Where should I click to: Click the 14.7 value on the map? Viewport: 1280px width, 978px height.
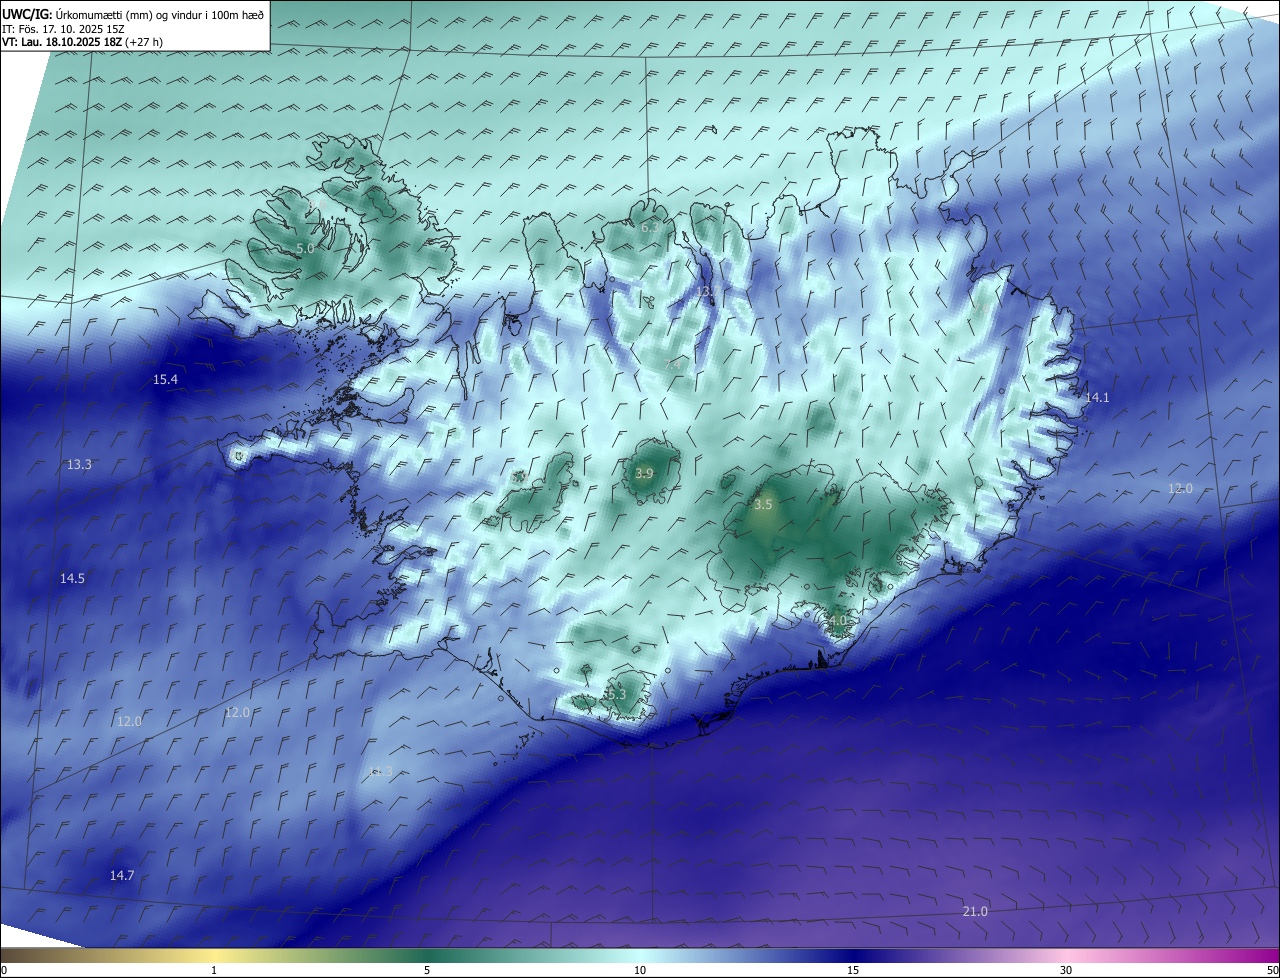[122, 875]
